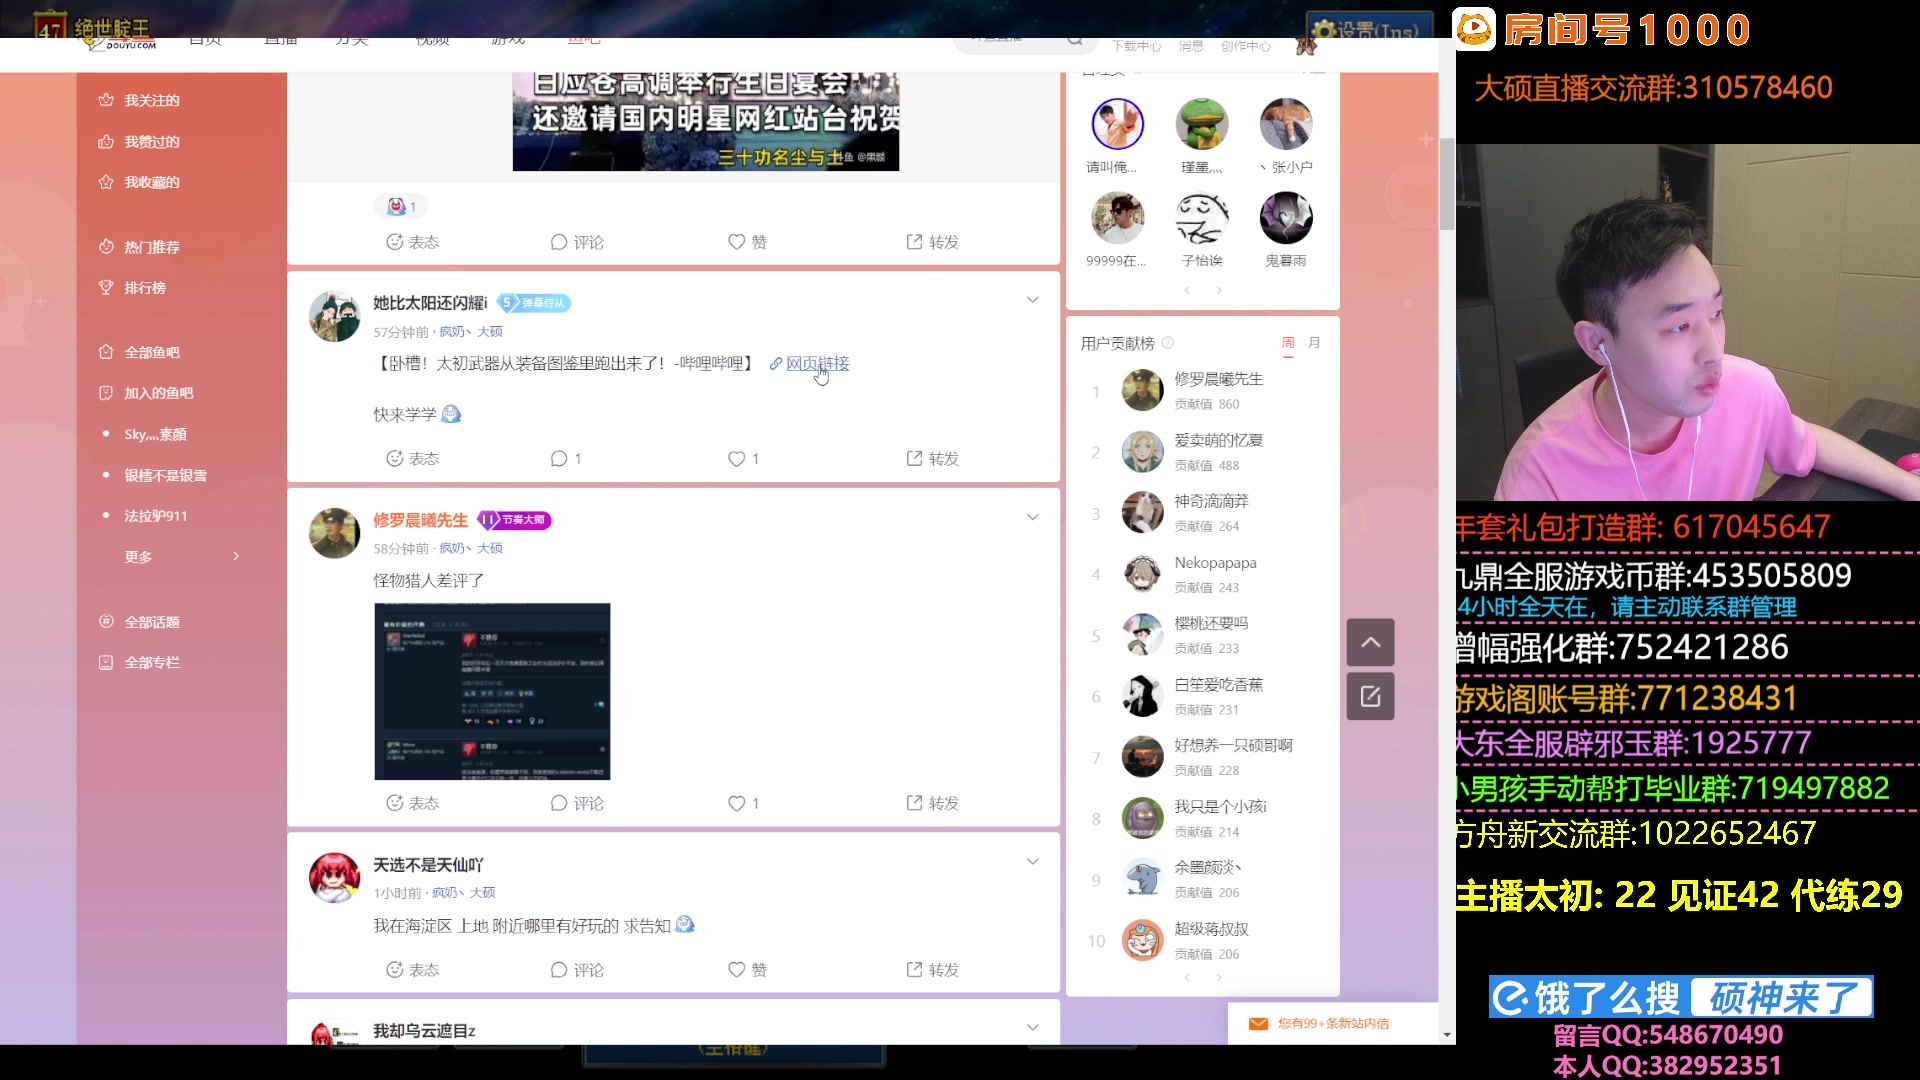The height and width of the screenshot is (1080, 1920).
Task: Switch contribution ranking to 周 tab
Action: tap(1288, 343)
